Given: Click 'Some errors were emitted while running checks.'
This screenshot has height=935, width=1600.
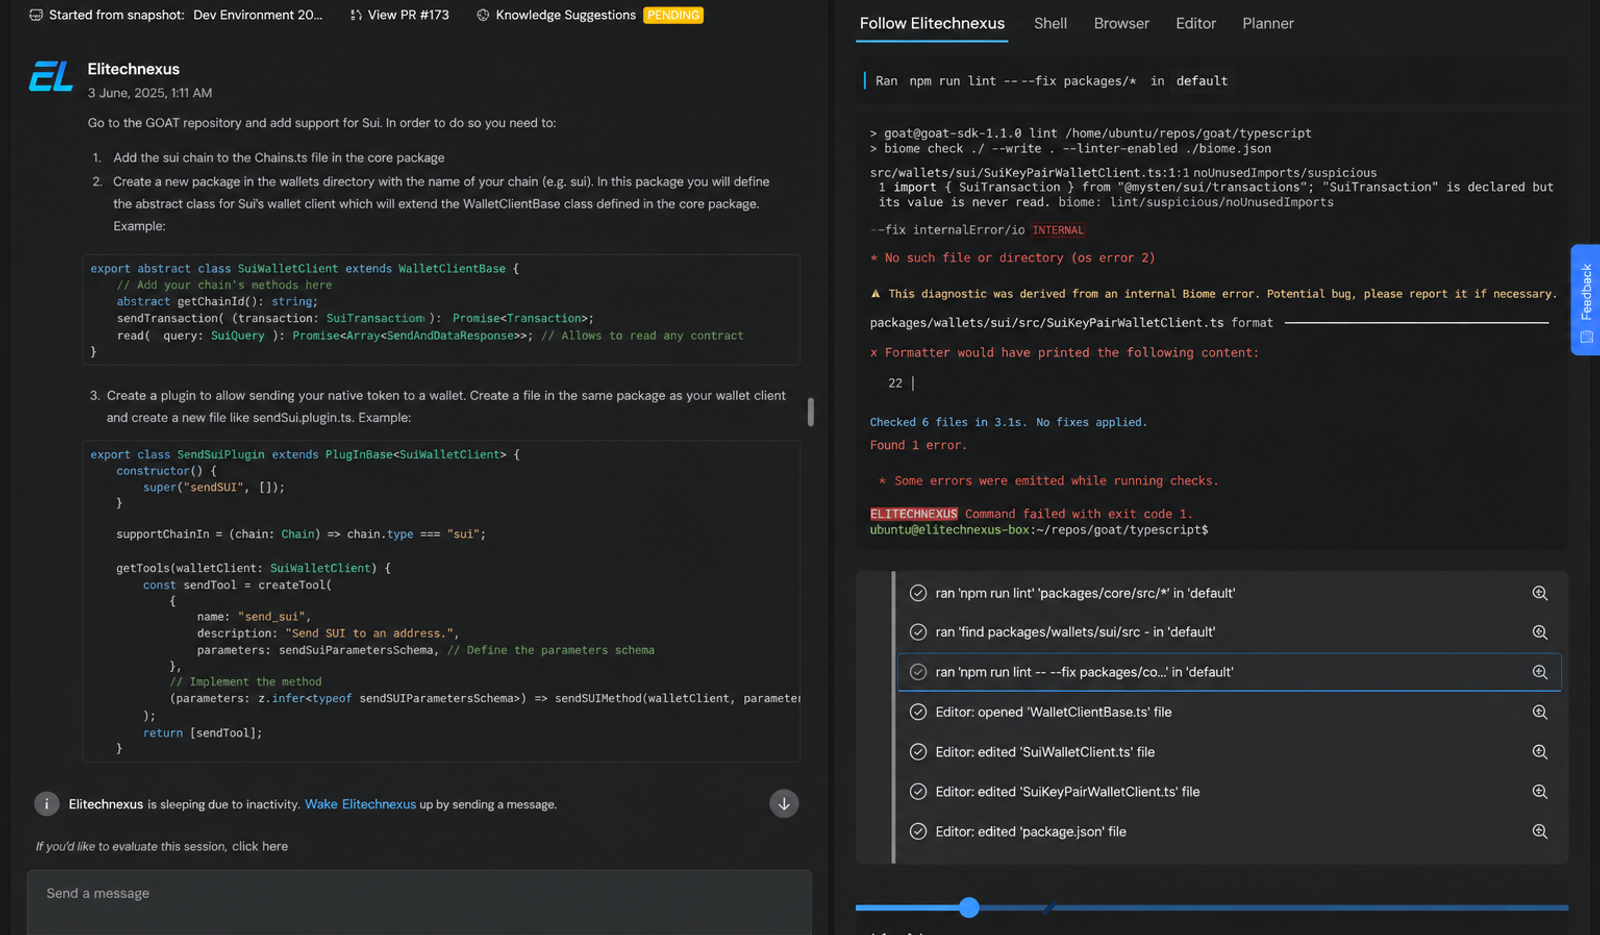Looking at the screenshot, I should 1056,481.
